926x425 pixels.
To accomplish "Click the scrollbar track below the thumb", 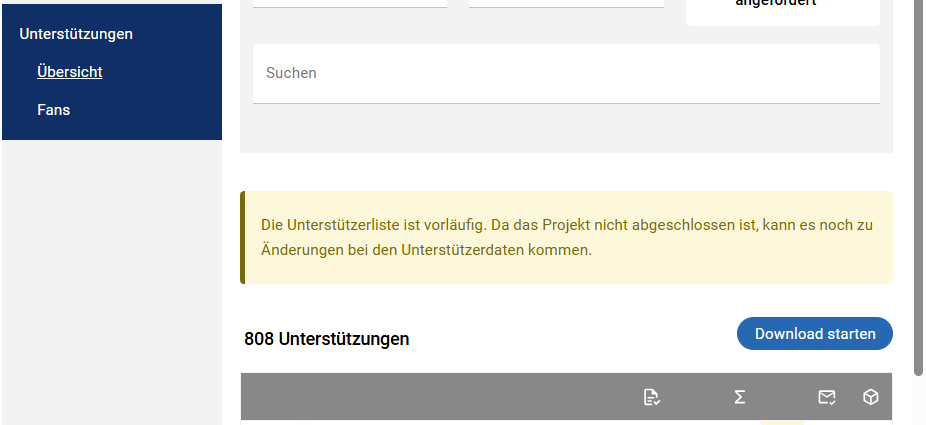I will point(919,400).
